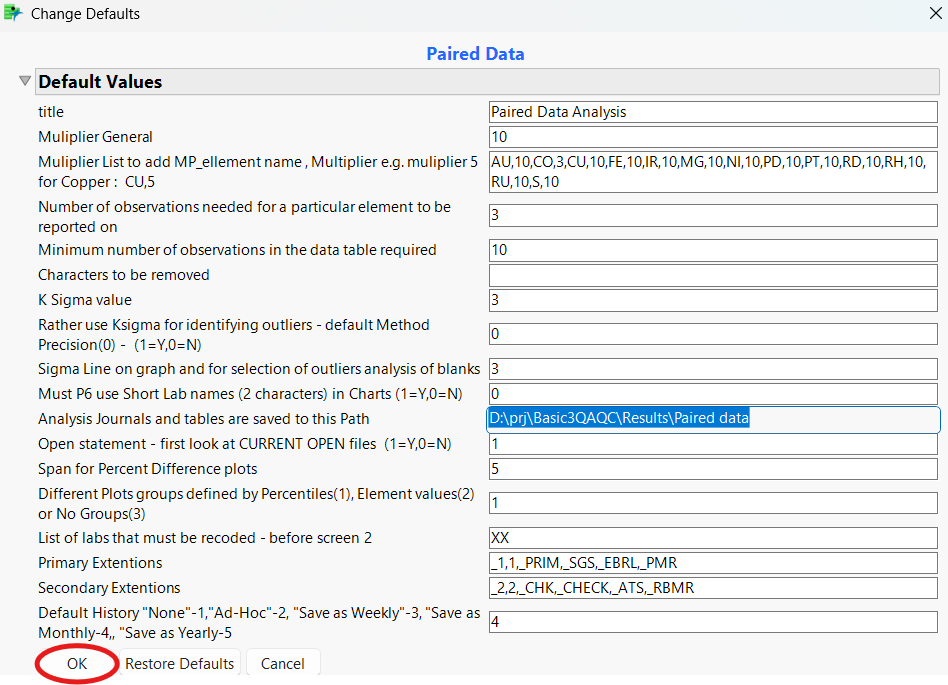Collapse the Default Values section
948x685 pixels.
[23, 81]
